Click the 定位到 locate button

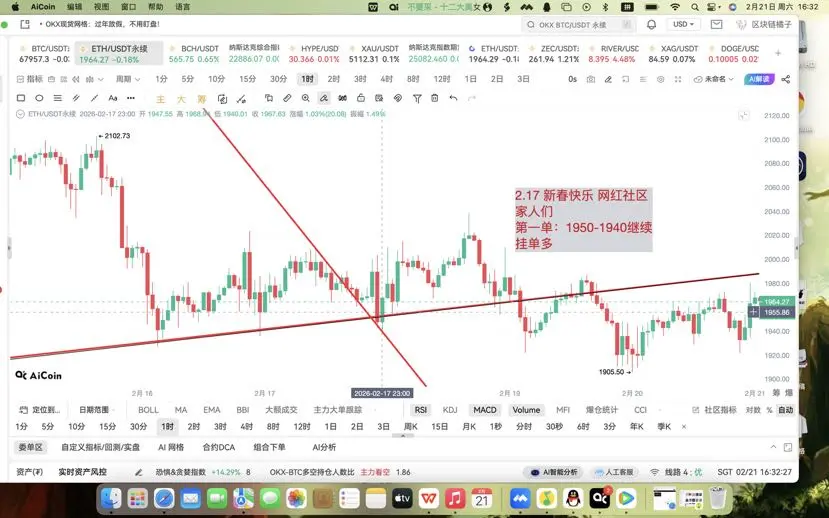pyautogui.click(x=40, y=410)
